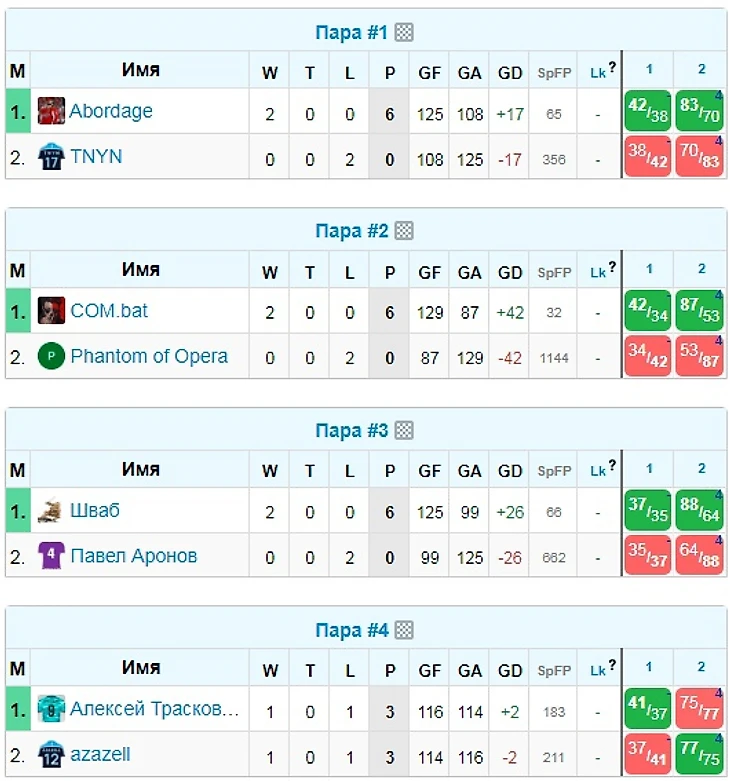Click Павел Аронов purple jersey icon
The image size is (730, 781).
coord(51,556)
